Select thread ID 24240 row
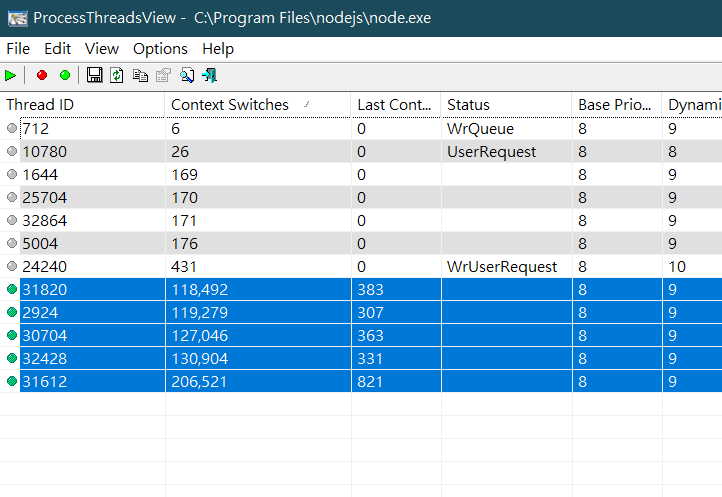This screenshot has height=497, width=722. tap(361, 267)
